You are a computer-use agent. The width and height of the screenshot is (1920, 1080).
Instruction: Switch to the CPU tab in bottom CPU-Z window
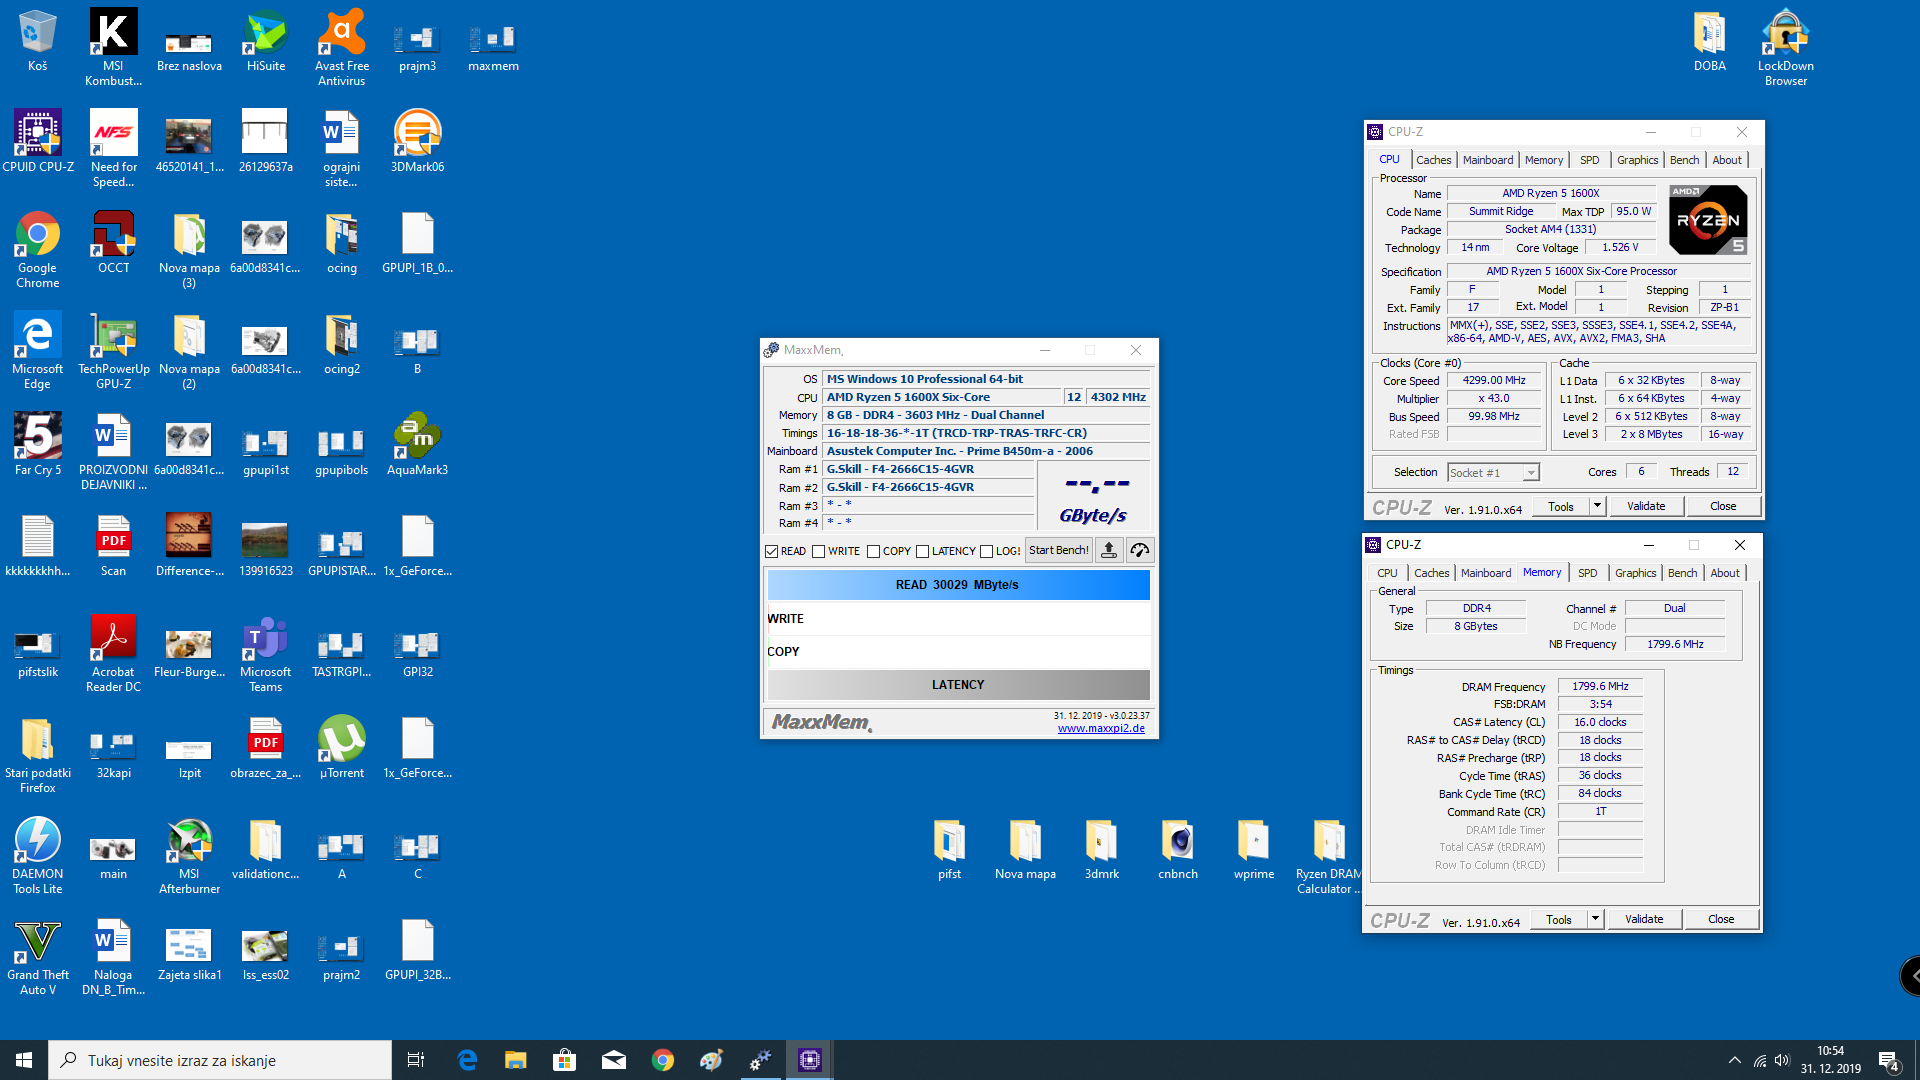point(1387,573)
